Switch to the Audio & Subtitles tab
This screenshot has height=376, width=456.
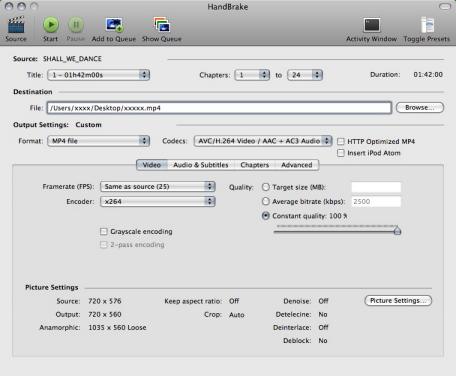[201, 165]
